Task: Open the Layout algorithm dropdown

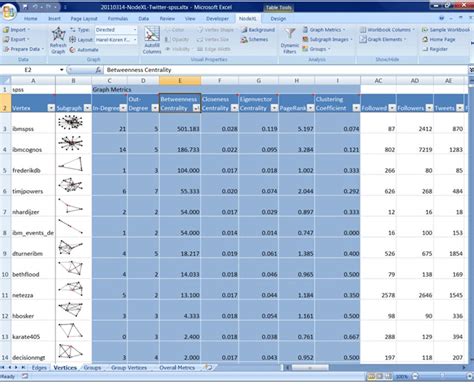Action: 135,40
